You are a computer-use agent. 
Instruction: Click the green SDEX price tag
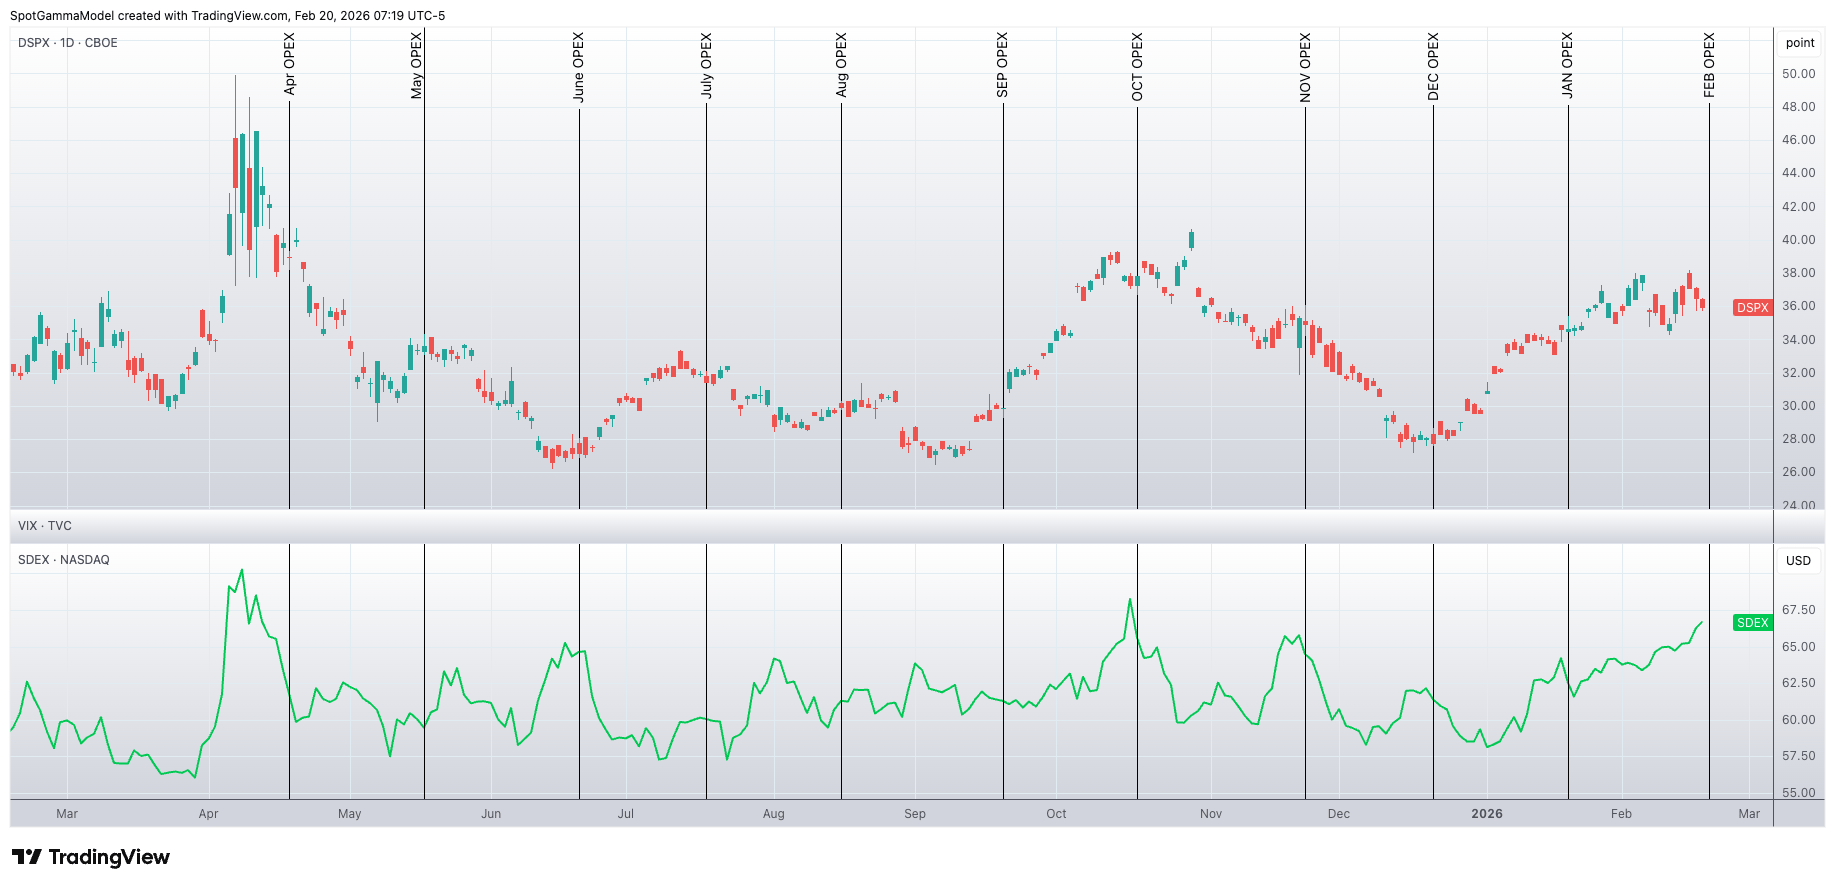pos(1752,623)
